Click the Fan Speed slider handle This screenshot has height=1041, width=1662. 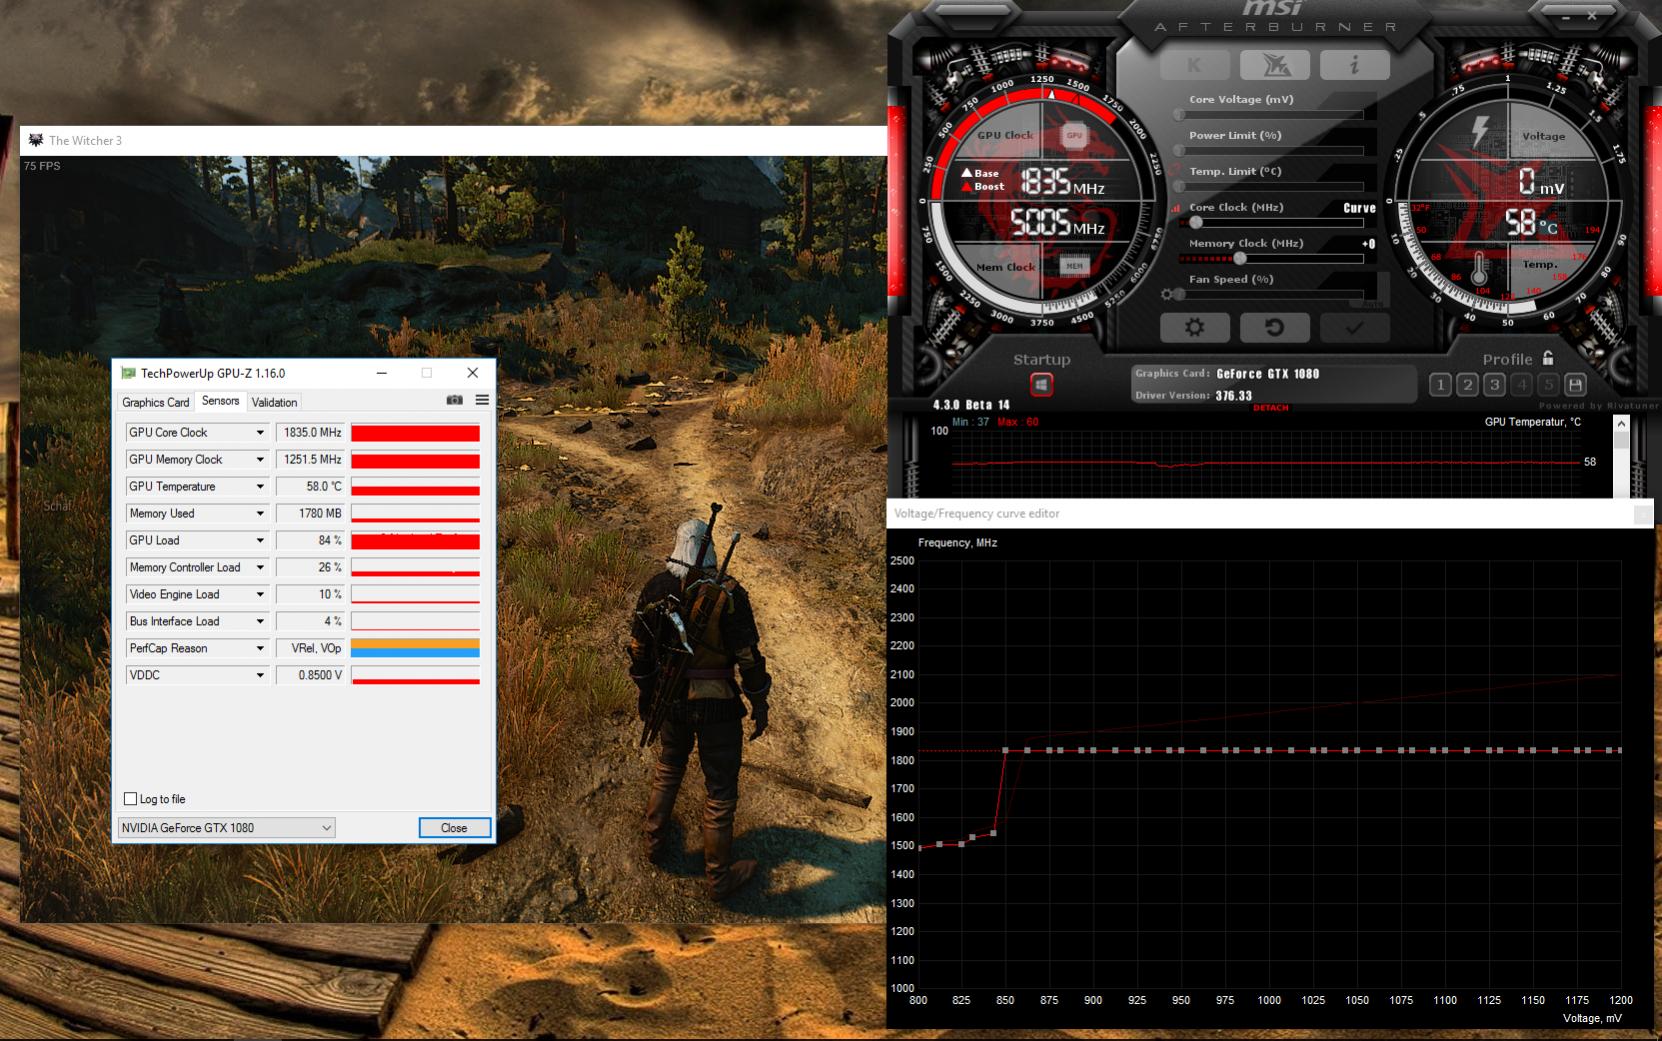coord(1180,295)
